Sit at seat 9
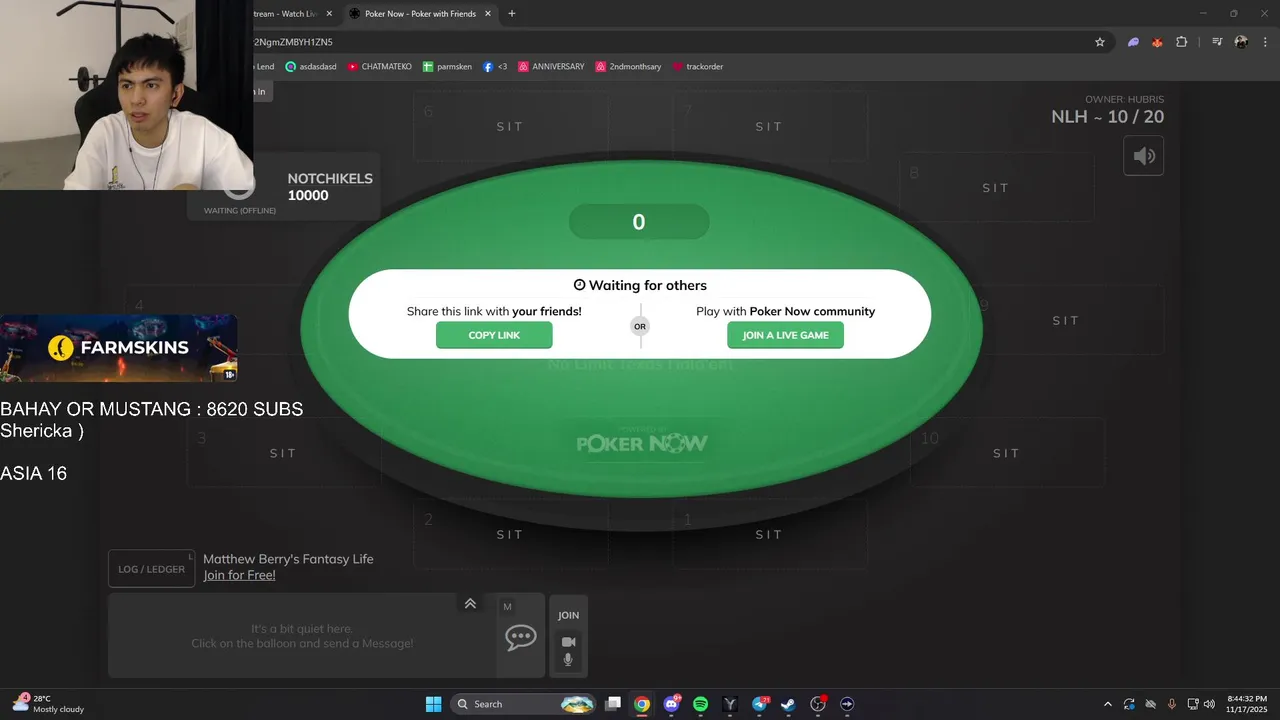Image resolution: width=1280 pixels, height=720 pixels. coord(1066,320)
